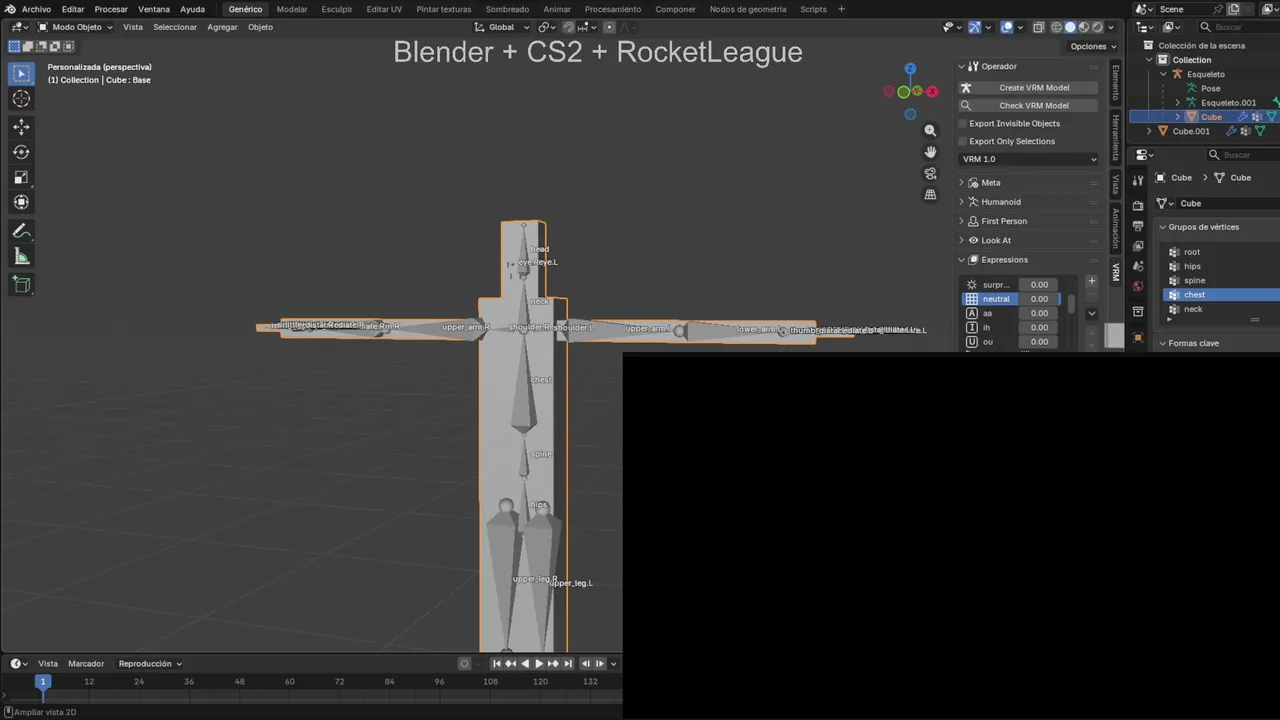1280x720 pixels.
Task: Open the Modo Objeto mode dropdown
Action: coord(75,27)
